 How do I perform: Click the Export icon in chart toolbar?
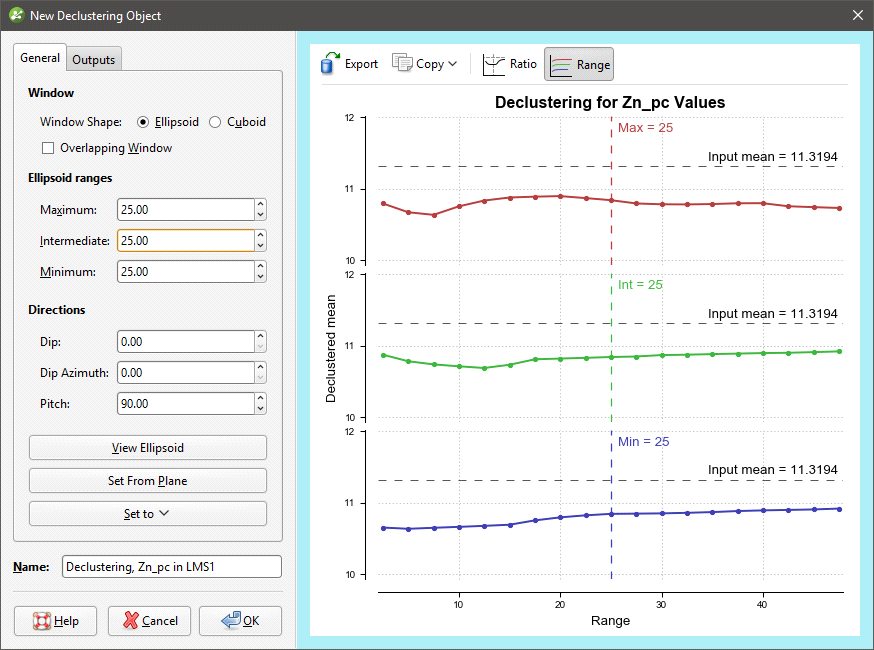(x=331, y=64)
